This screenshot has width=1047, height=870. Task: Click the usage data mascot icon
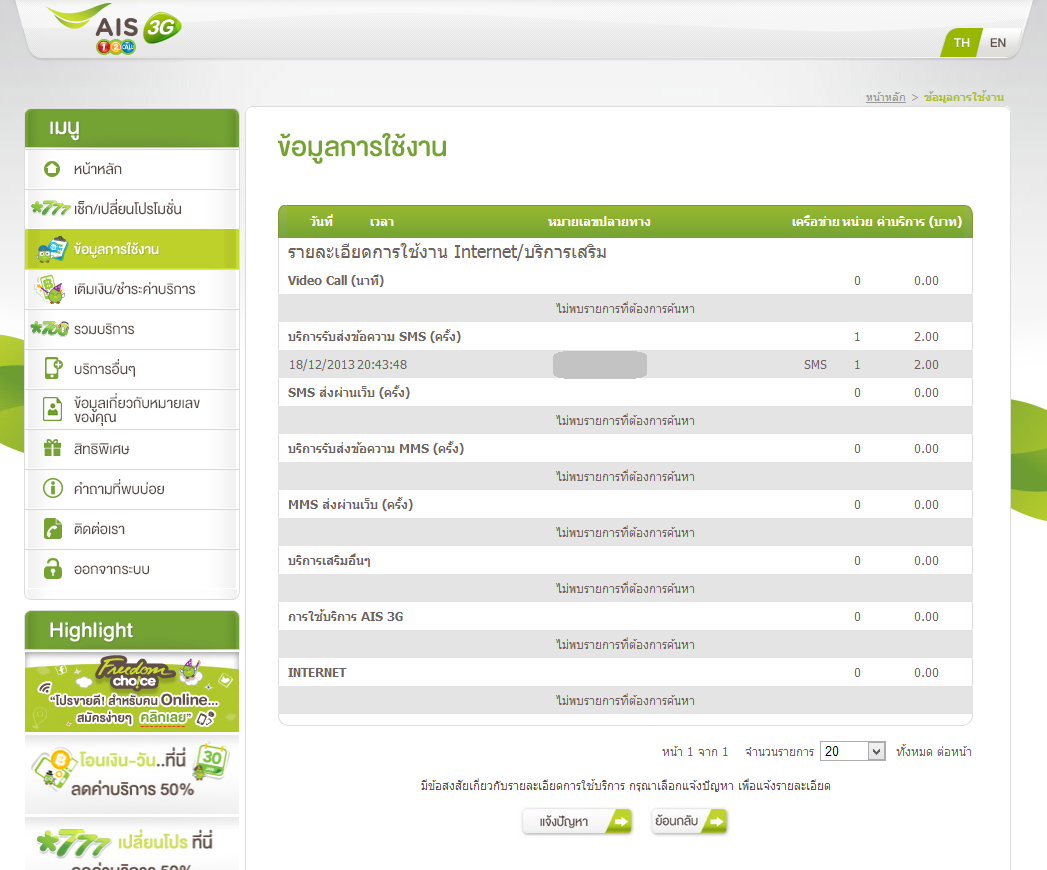click(53, 249)
